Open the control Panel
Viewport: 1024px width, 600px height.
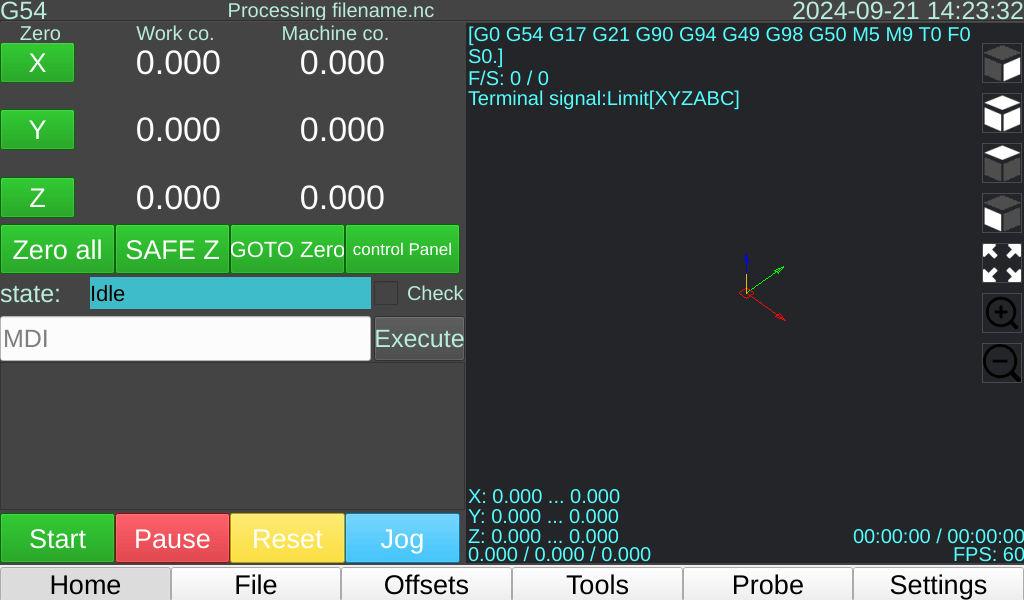click(402, 250)
